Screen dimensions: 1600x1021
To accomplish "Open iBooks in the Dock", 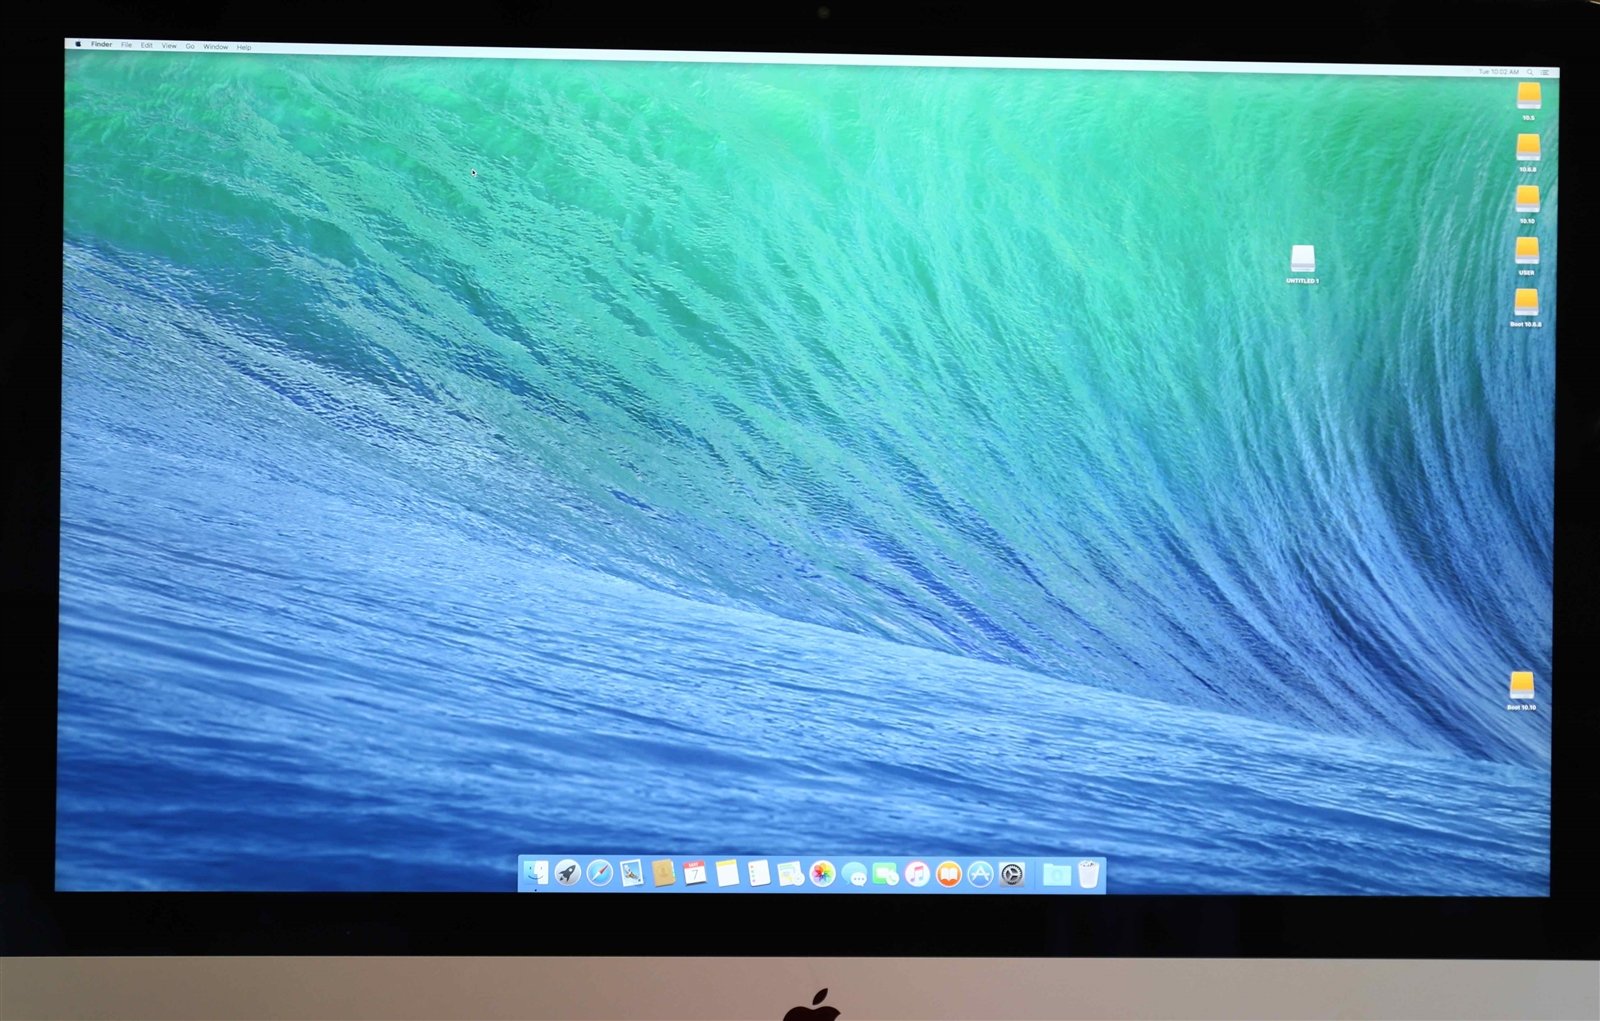I will pyautogui.click(x=949, y=875).
